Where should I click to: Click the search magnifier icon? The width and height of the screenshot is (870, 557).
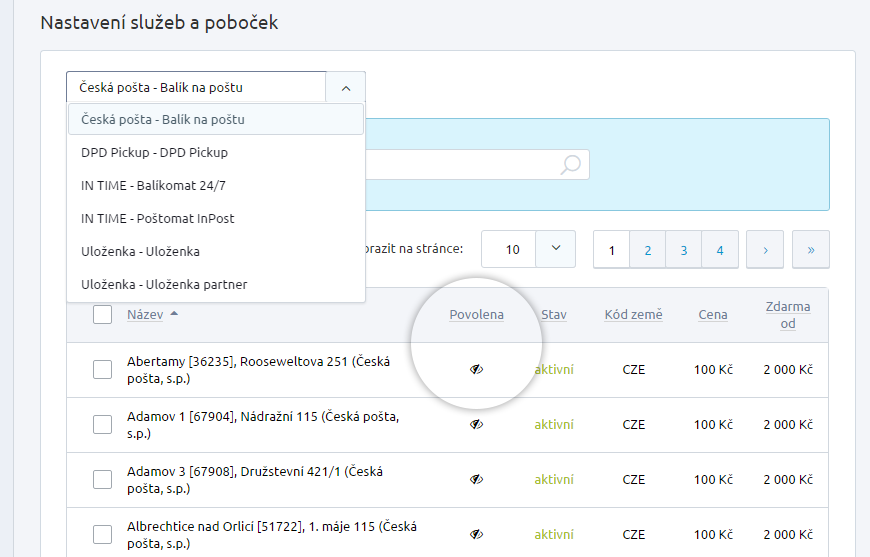coord(571,165)
